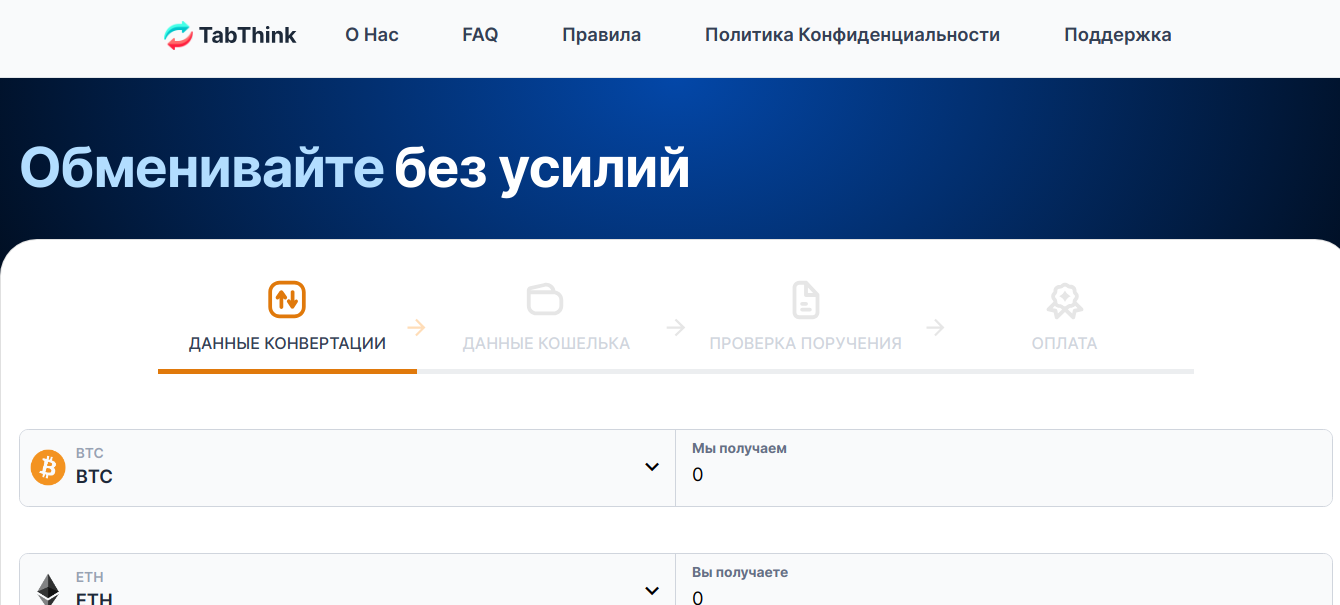1340x605 pixels.
Task: Expand the BTC selector chevron
Action: [652, 467]
